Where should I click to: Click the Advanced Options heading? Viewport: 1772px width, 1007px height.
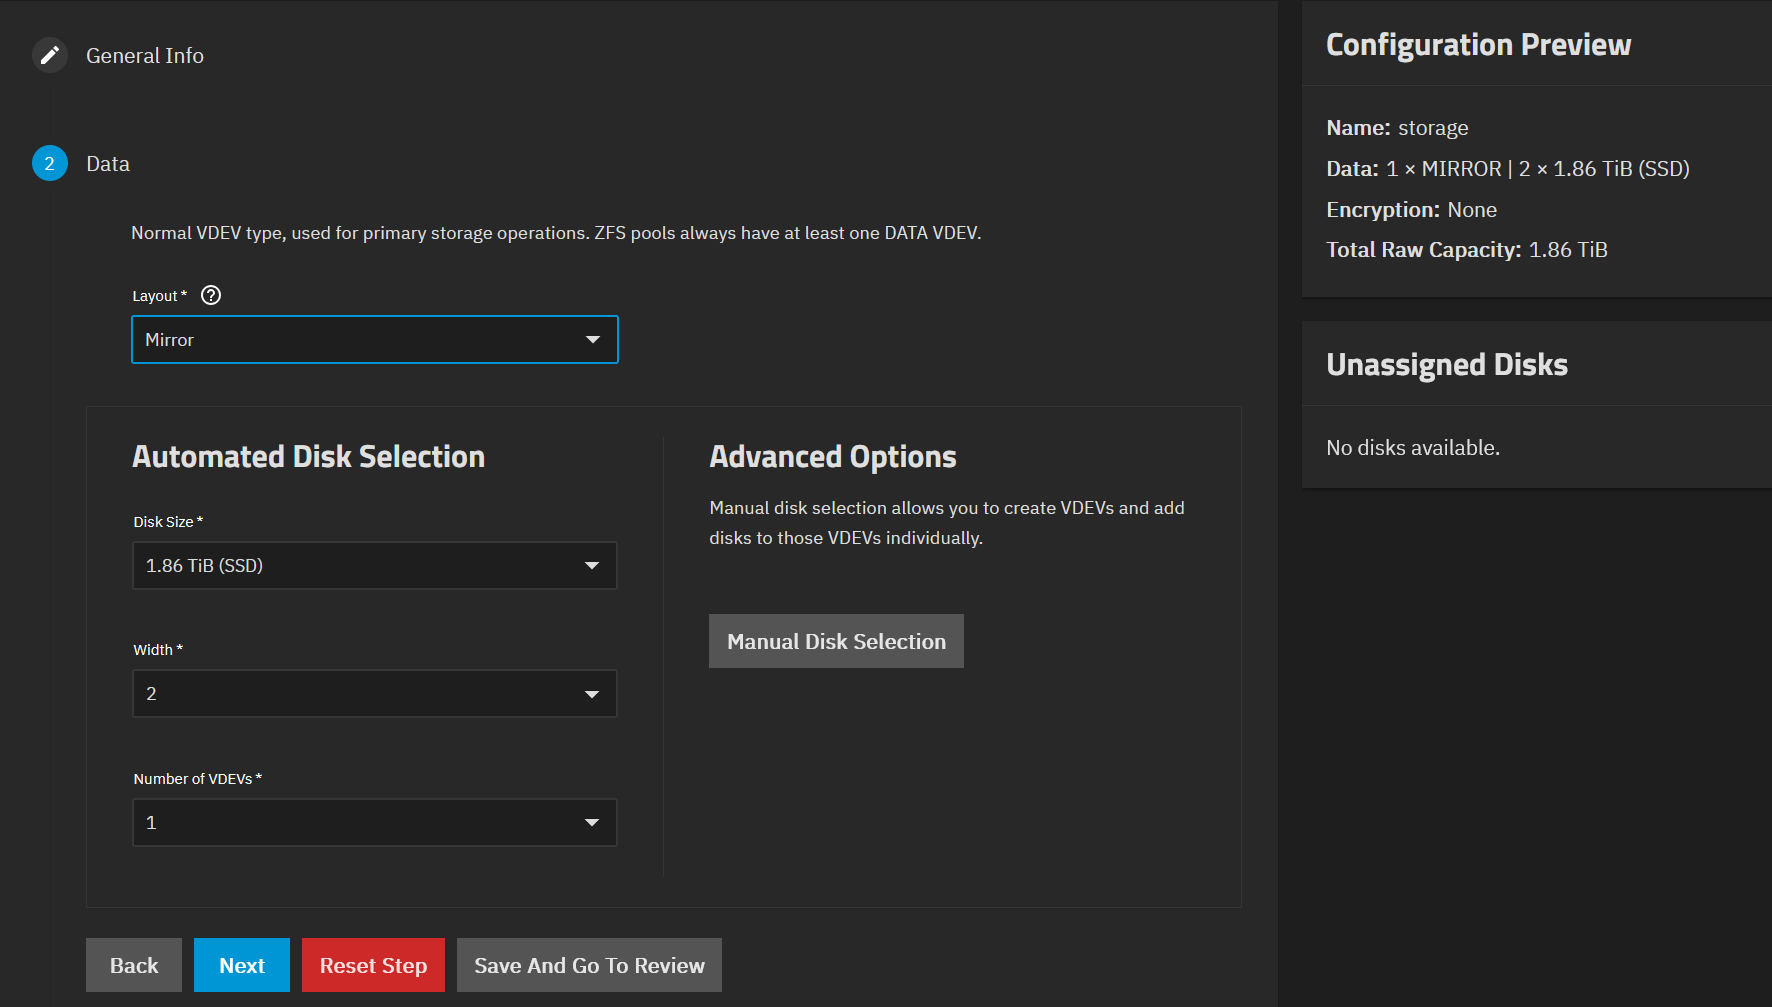pos(832,457)
